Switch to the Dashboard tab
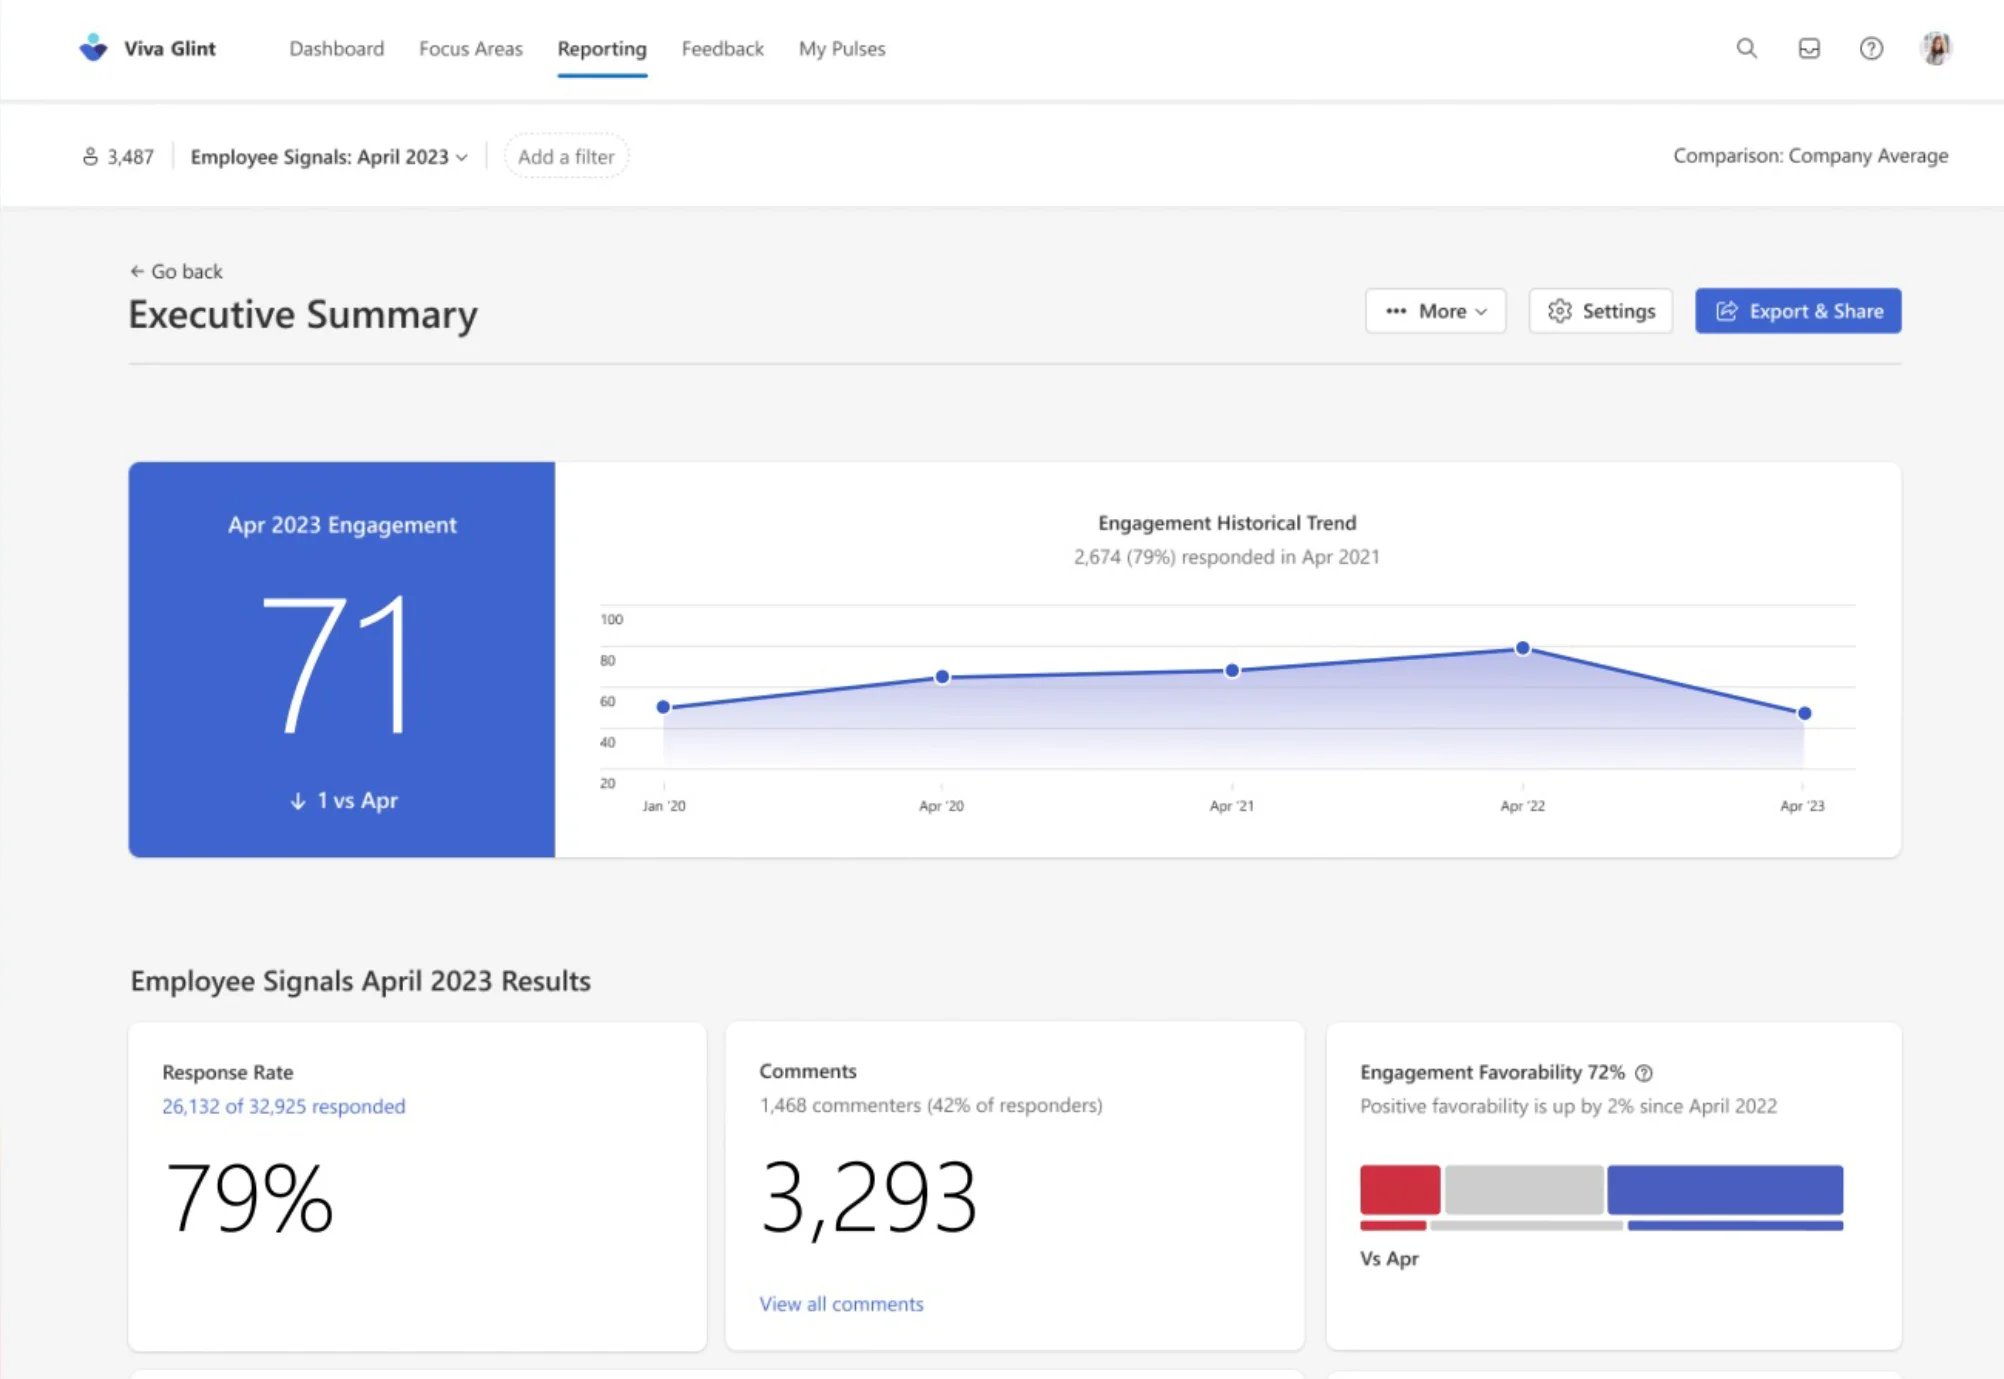 [336, 49]
